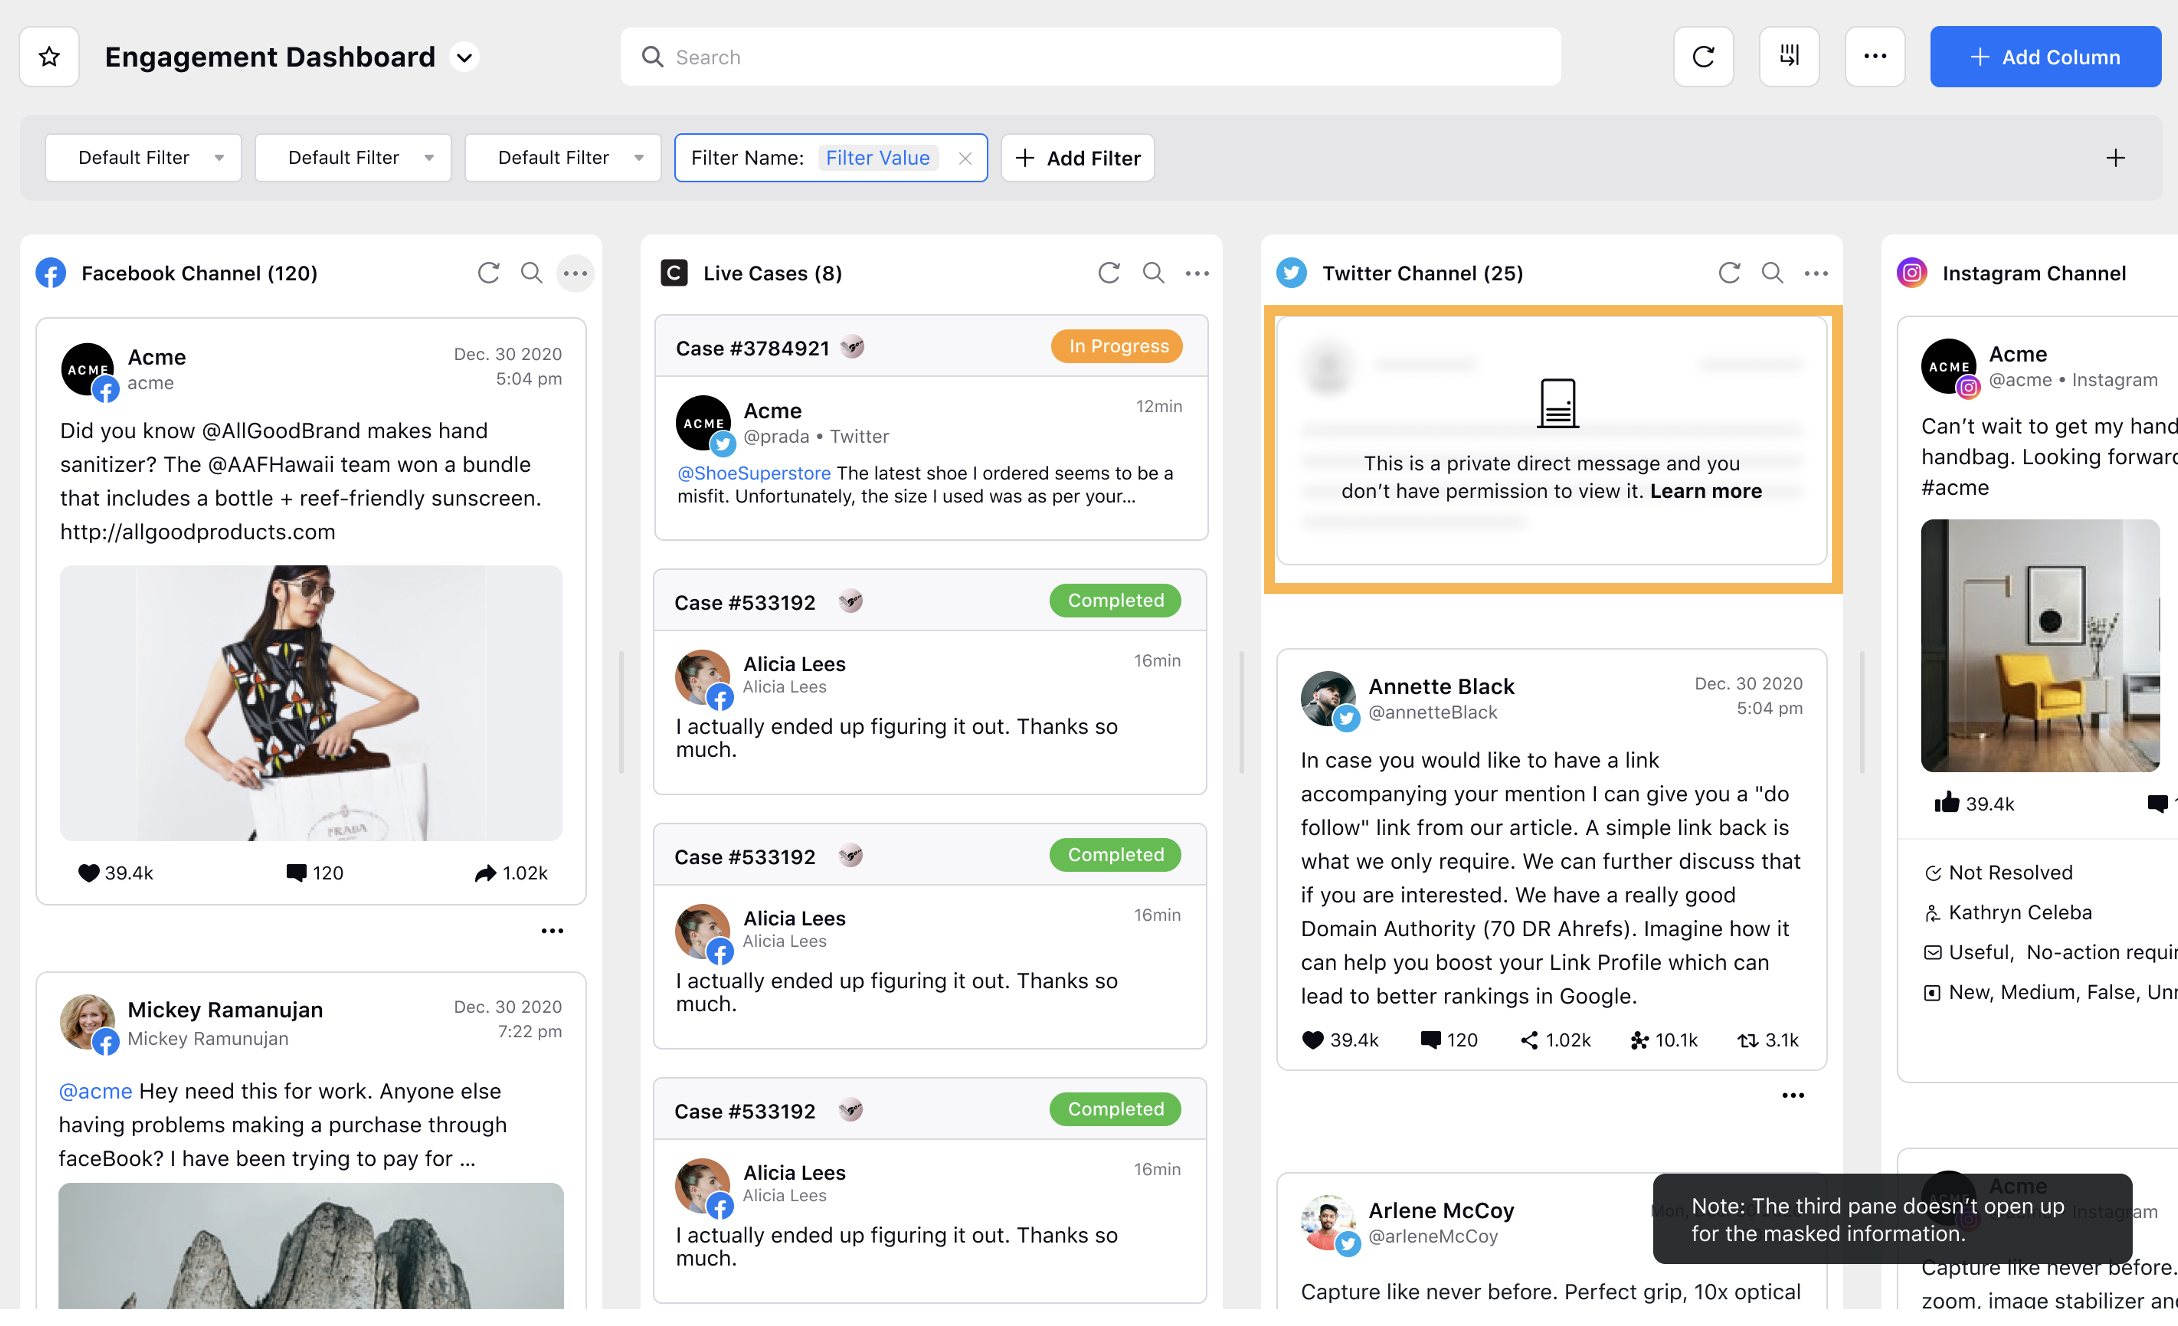The image size is (2178, 1326).
Task: Open more options below Annette Black's tweet
Action: click(x=1793, y=1096)
